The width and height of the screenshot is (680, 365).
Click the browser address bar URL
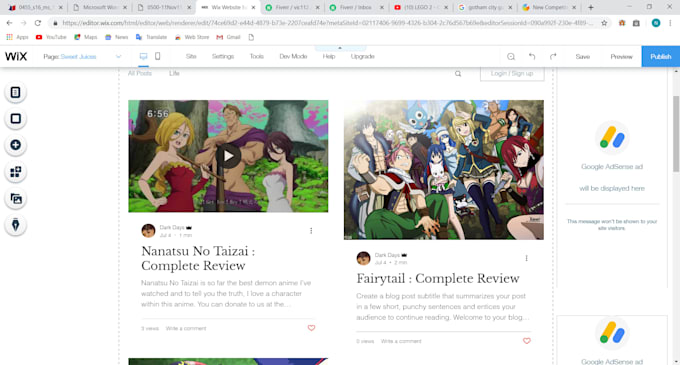[327, 23]
